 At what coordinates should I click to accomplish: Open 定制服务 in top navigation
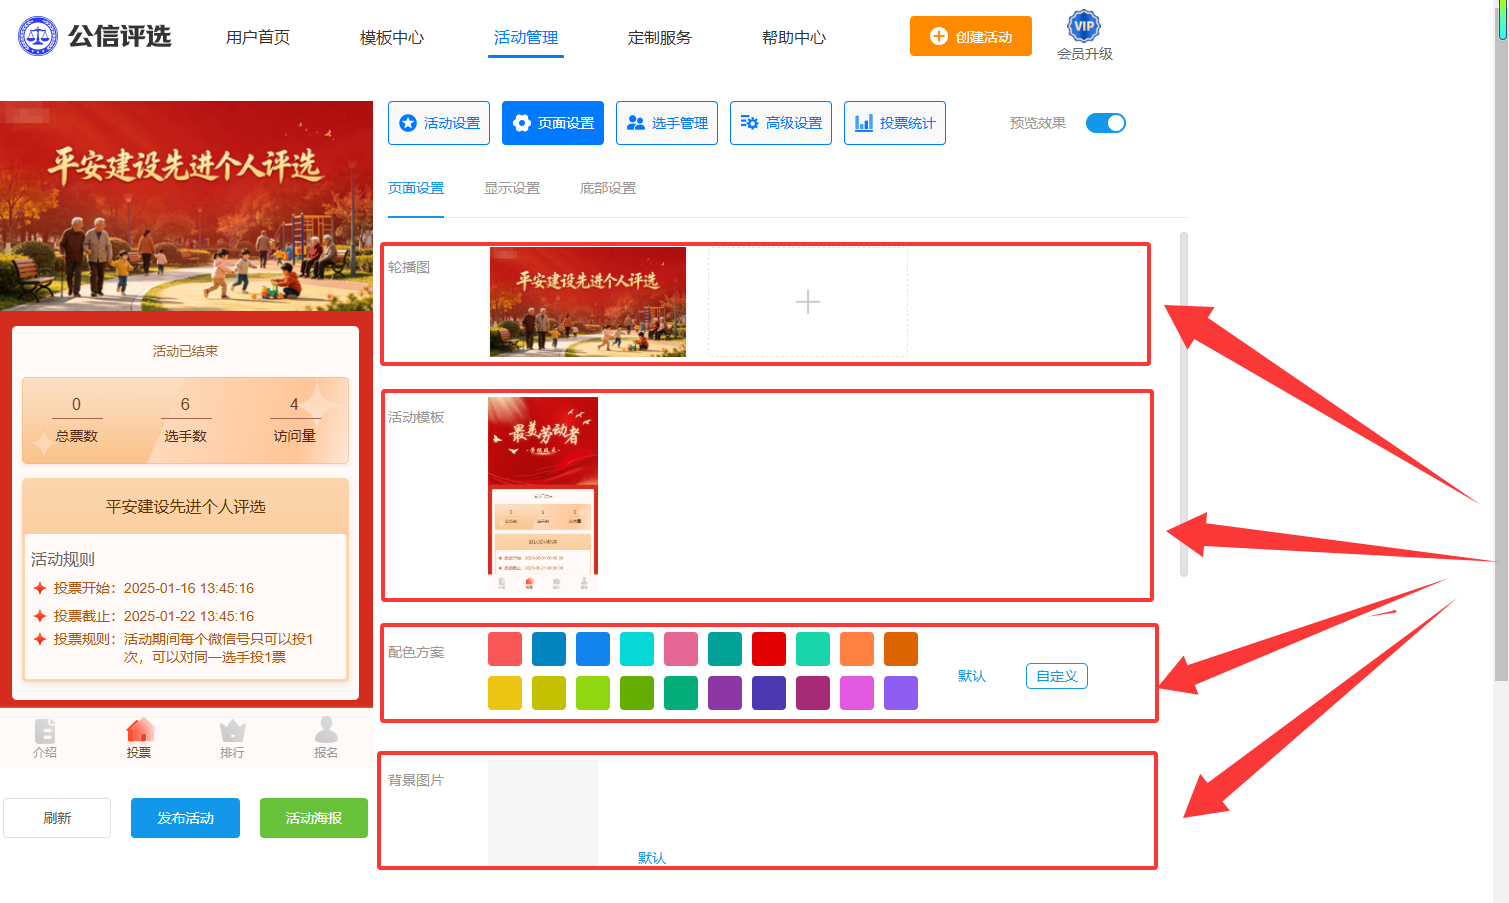click(660, 37)
